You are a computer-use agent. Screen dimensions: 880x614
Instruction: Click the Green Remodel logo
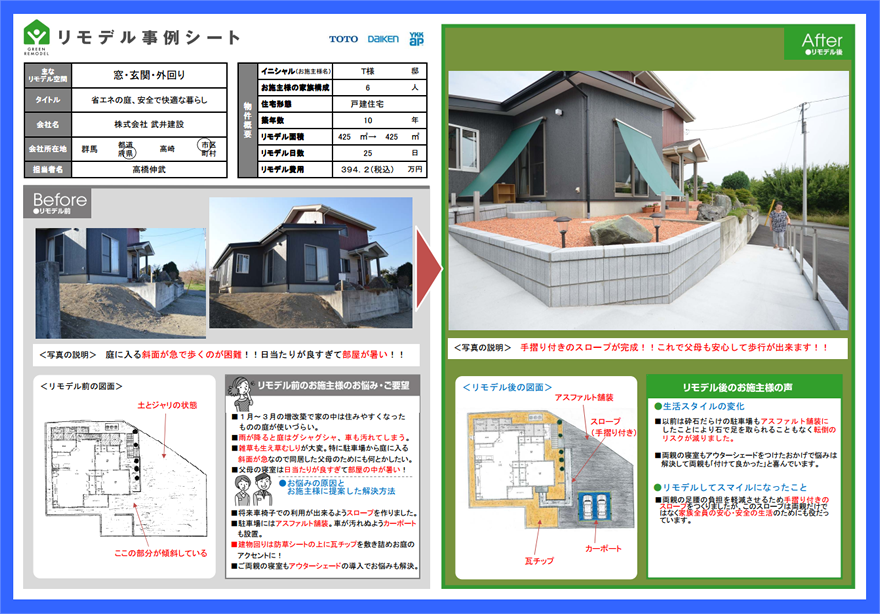[x=36, y=37]
